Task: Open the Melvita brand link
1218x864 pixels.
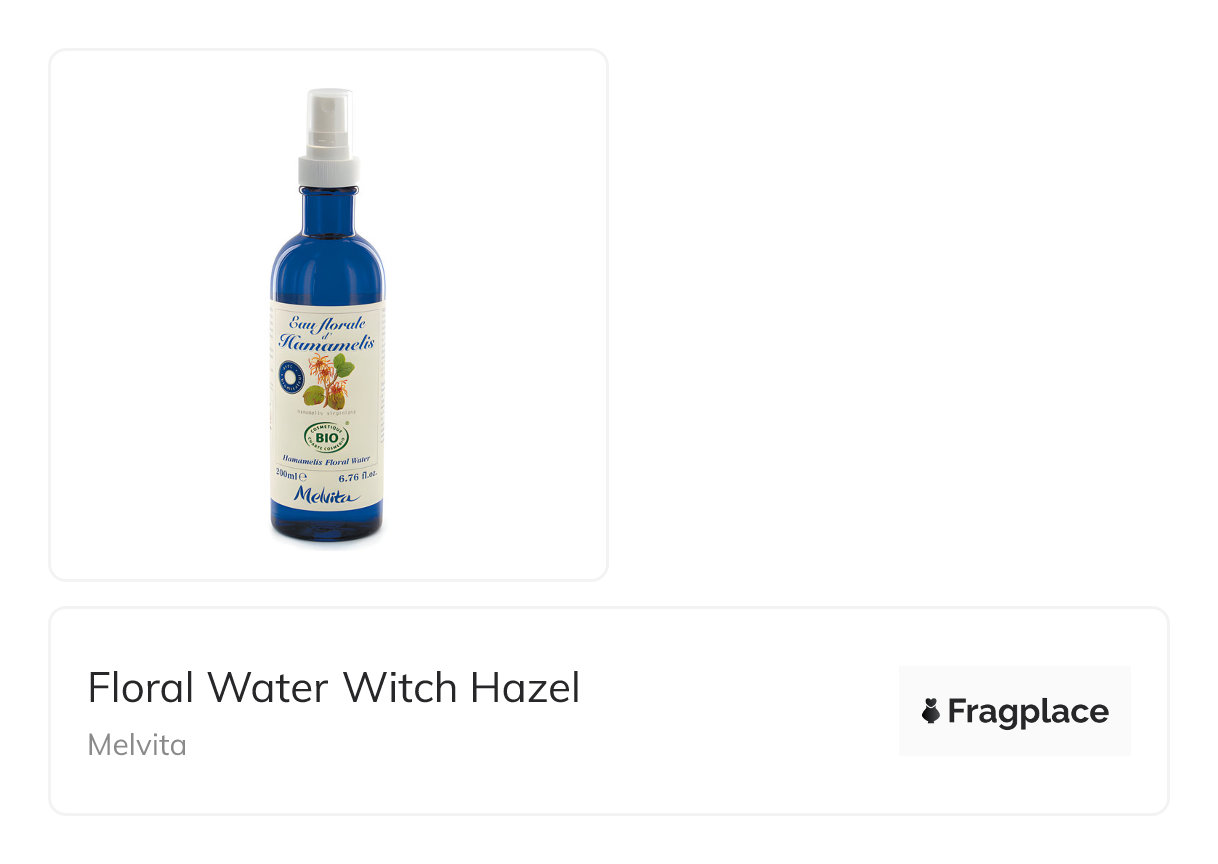Action: pos(137,745)
